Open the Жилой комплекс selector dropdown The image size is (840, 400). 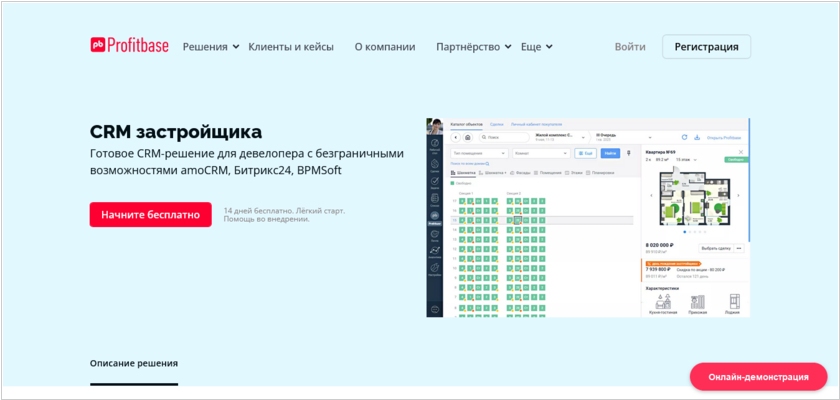[558, 138]
